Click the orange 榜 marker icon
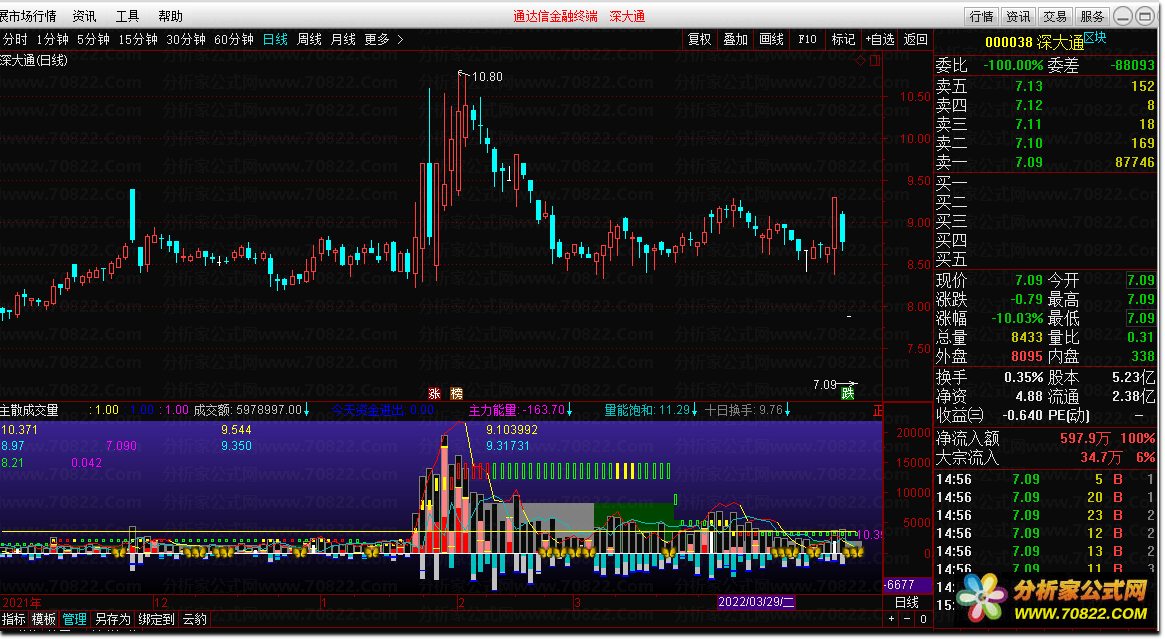 tap(457, 394)
